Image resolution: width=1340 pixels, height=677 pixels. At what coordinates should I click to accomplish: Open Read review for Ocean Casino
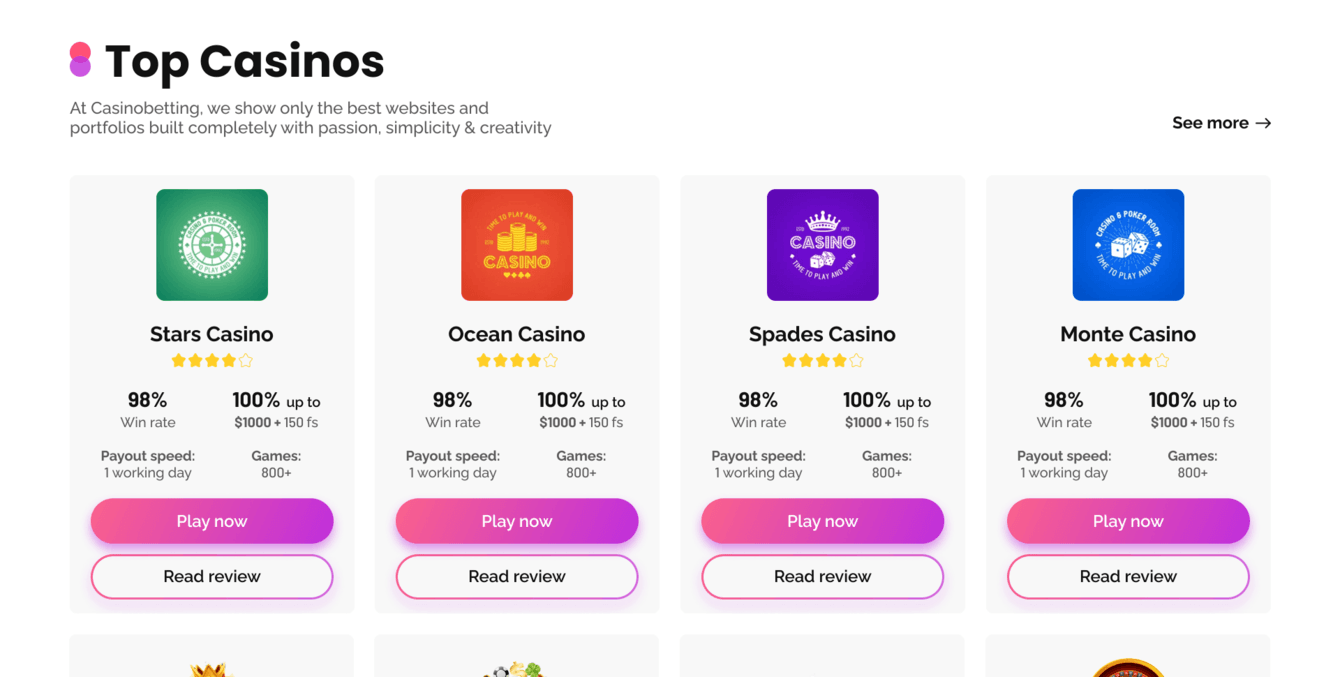pos(517,577)
